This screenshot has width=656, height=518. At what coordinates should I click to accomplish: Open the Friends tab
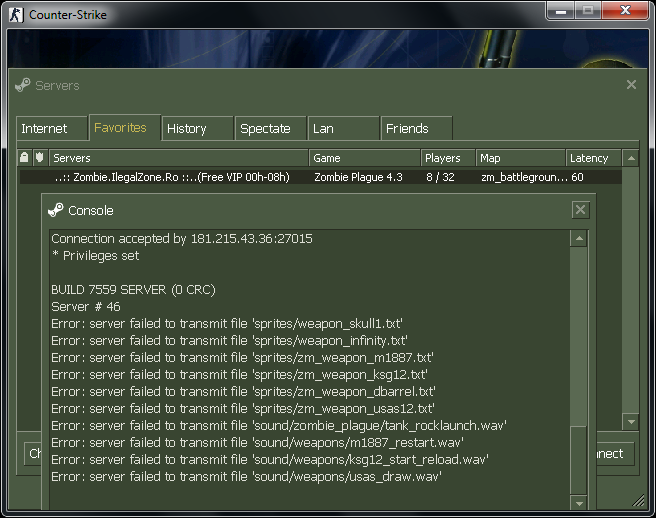[x=416, y=128]
